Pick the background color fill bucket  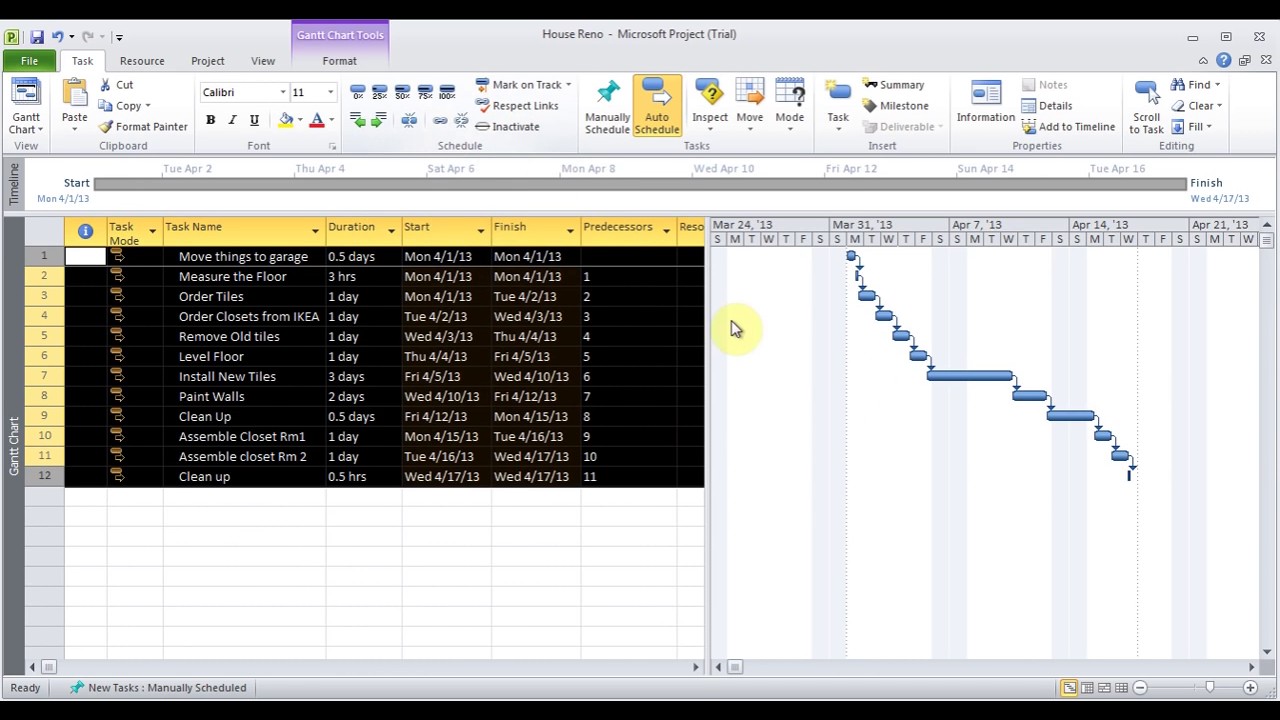(286, 120)
